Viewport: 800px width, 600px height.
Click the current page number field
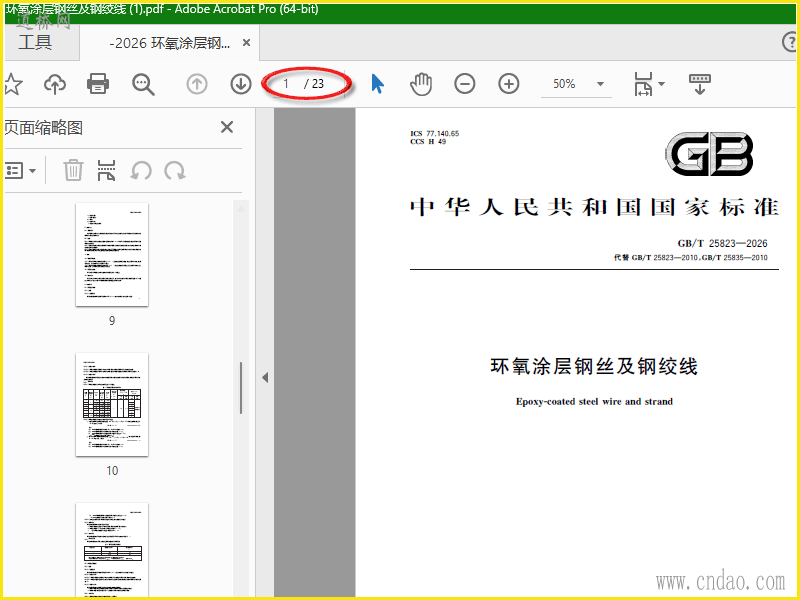pos(287,84)
